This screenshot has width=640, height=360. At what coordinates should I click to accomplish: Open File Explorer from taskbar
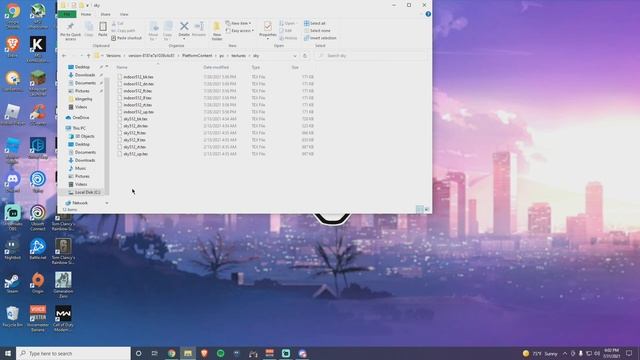188,353
